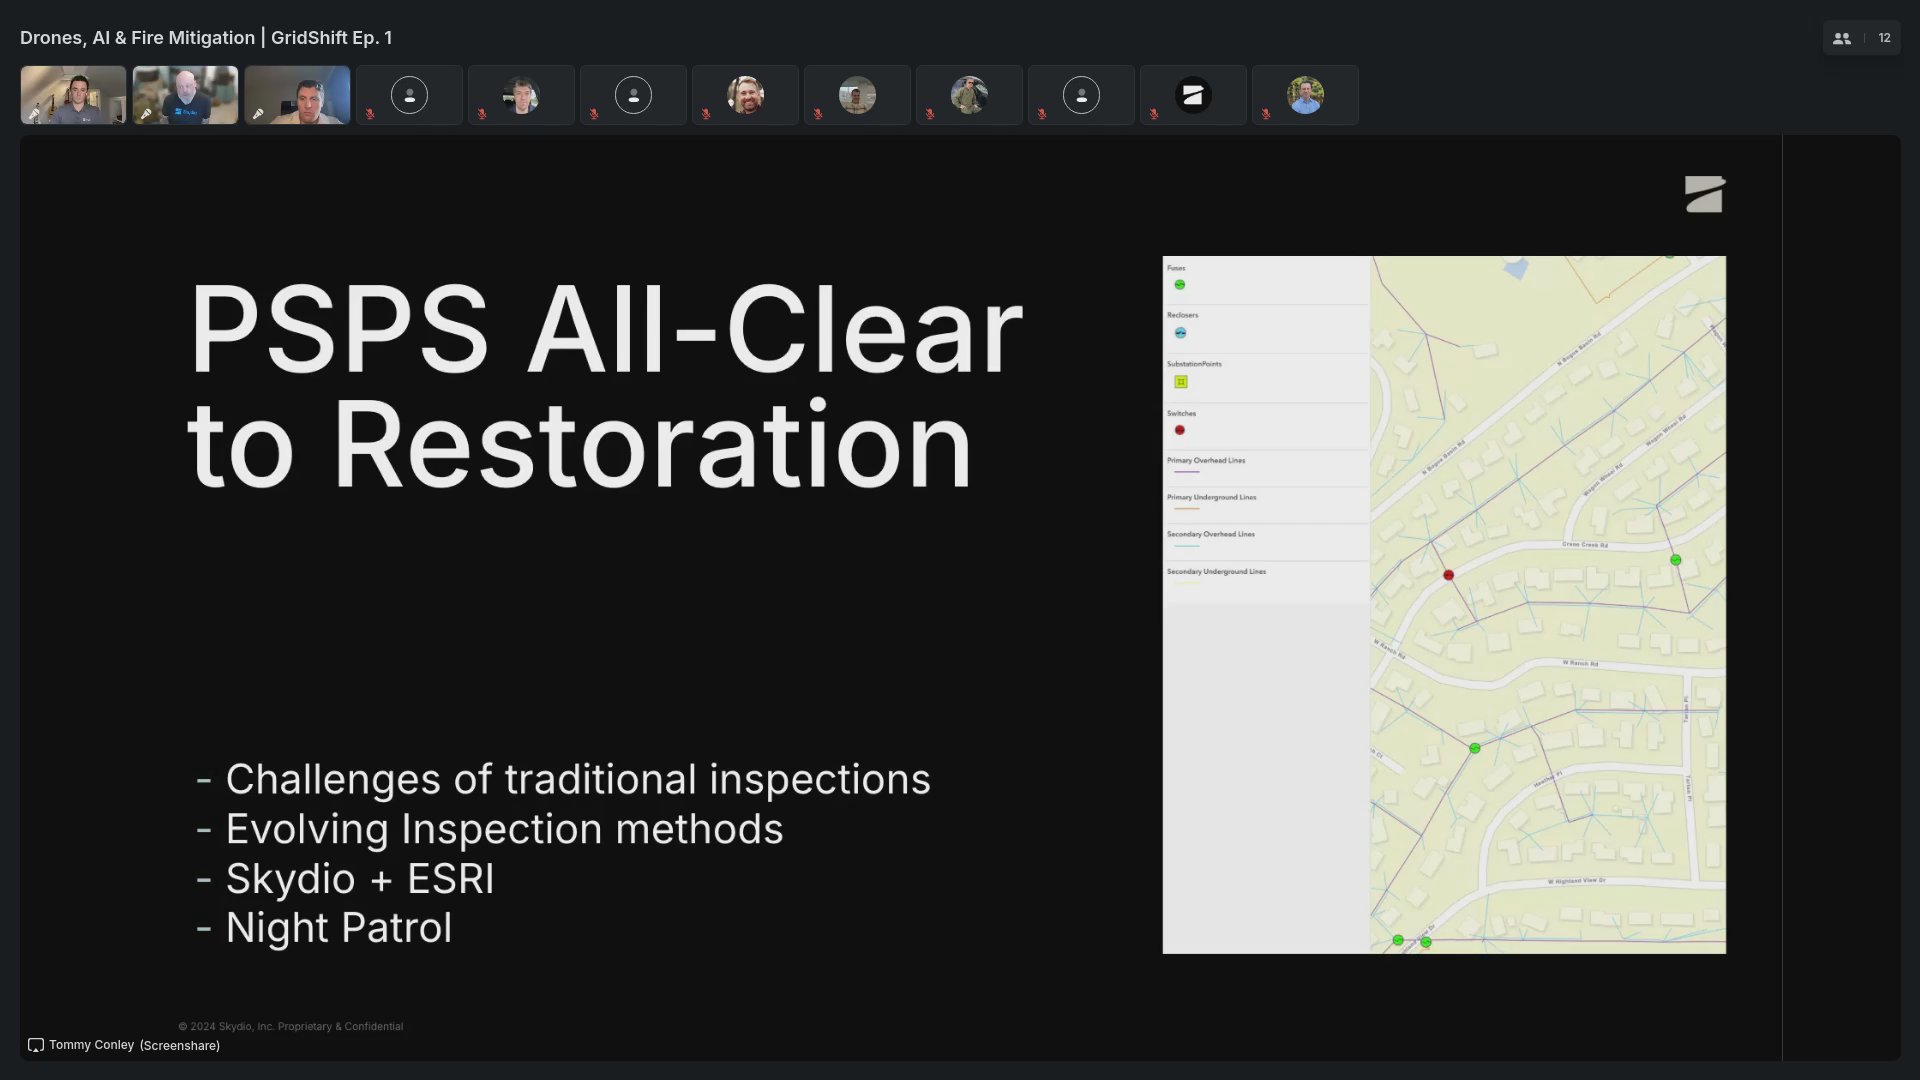
Task: Click the Secondary Underground Lines legend label
Action: (1216, 571)
